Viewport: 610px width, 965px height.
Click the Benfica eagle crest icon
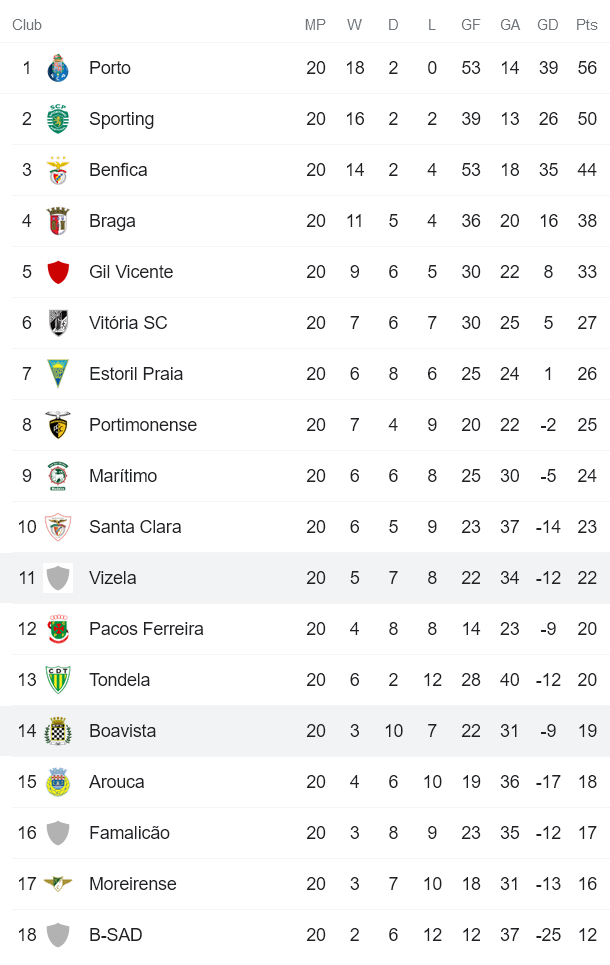pos(58,170)
